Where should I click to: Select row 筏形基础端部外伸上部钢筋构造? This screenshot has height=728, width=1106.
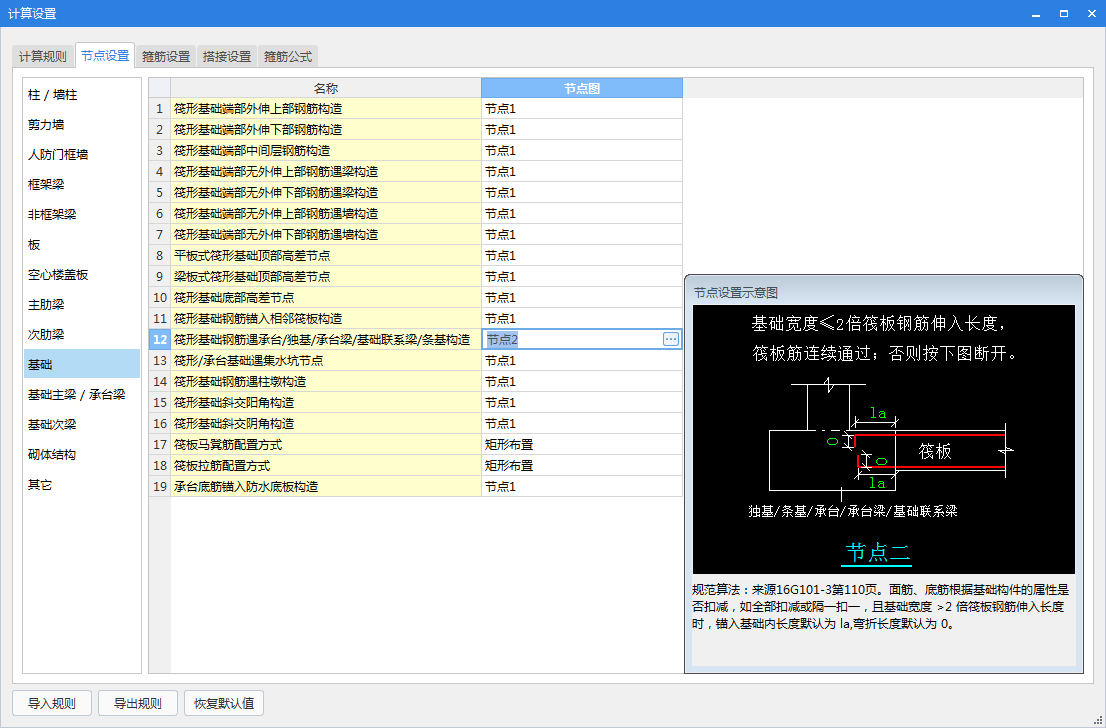click(x=326, y=109)
